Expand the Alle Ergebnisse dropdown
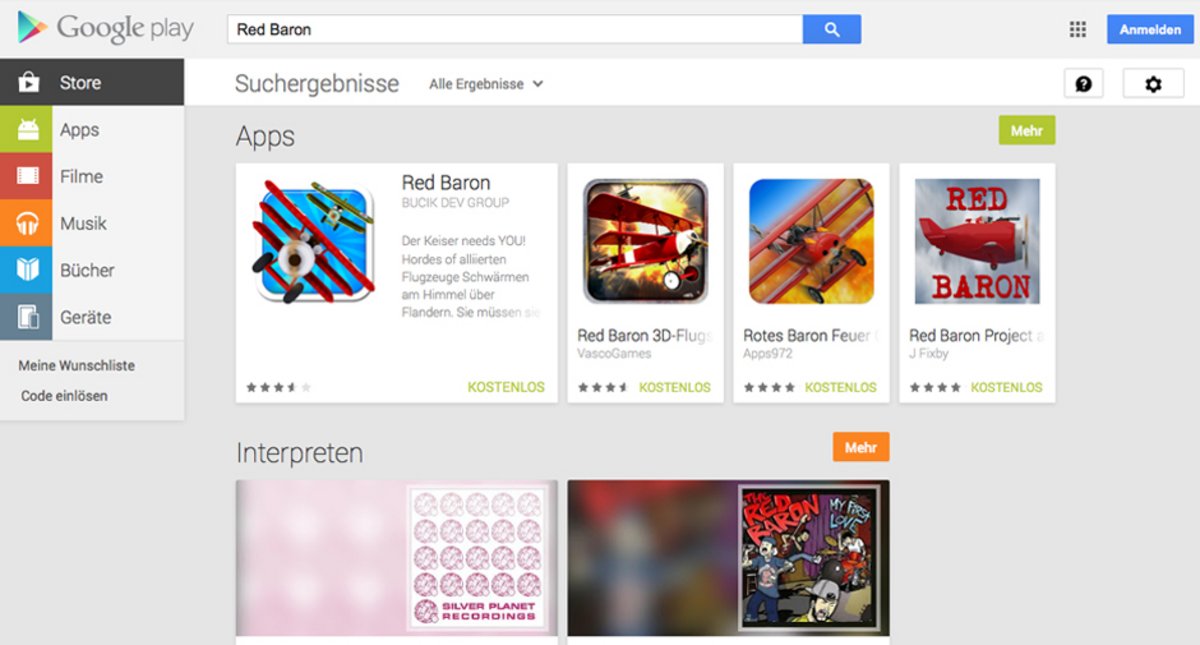The image size is (1200, 645). (486, 84)
